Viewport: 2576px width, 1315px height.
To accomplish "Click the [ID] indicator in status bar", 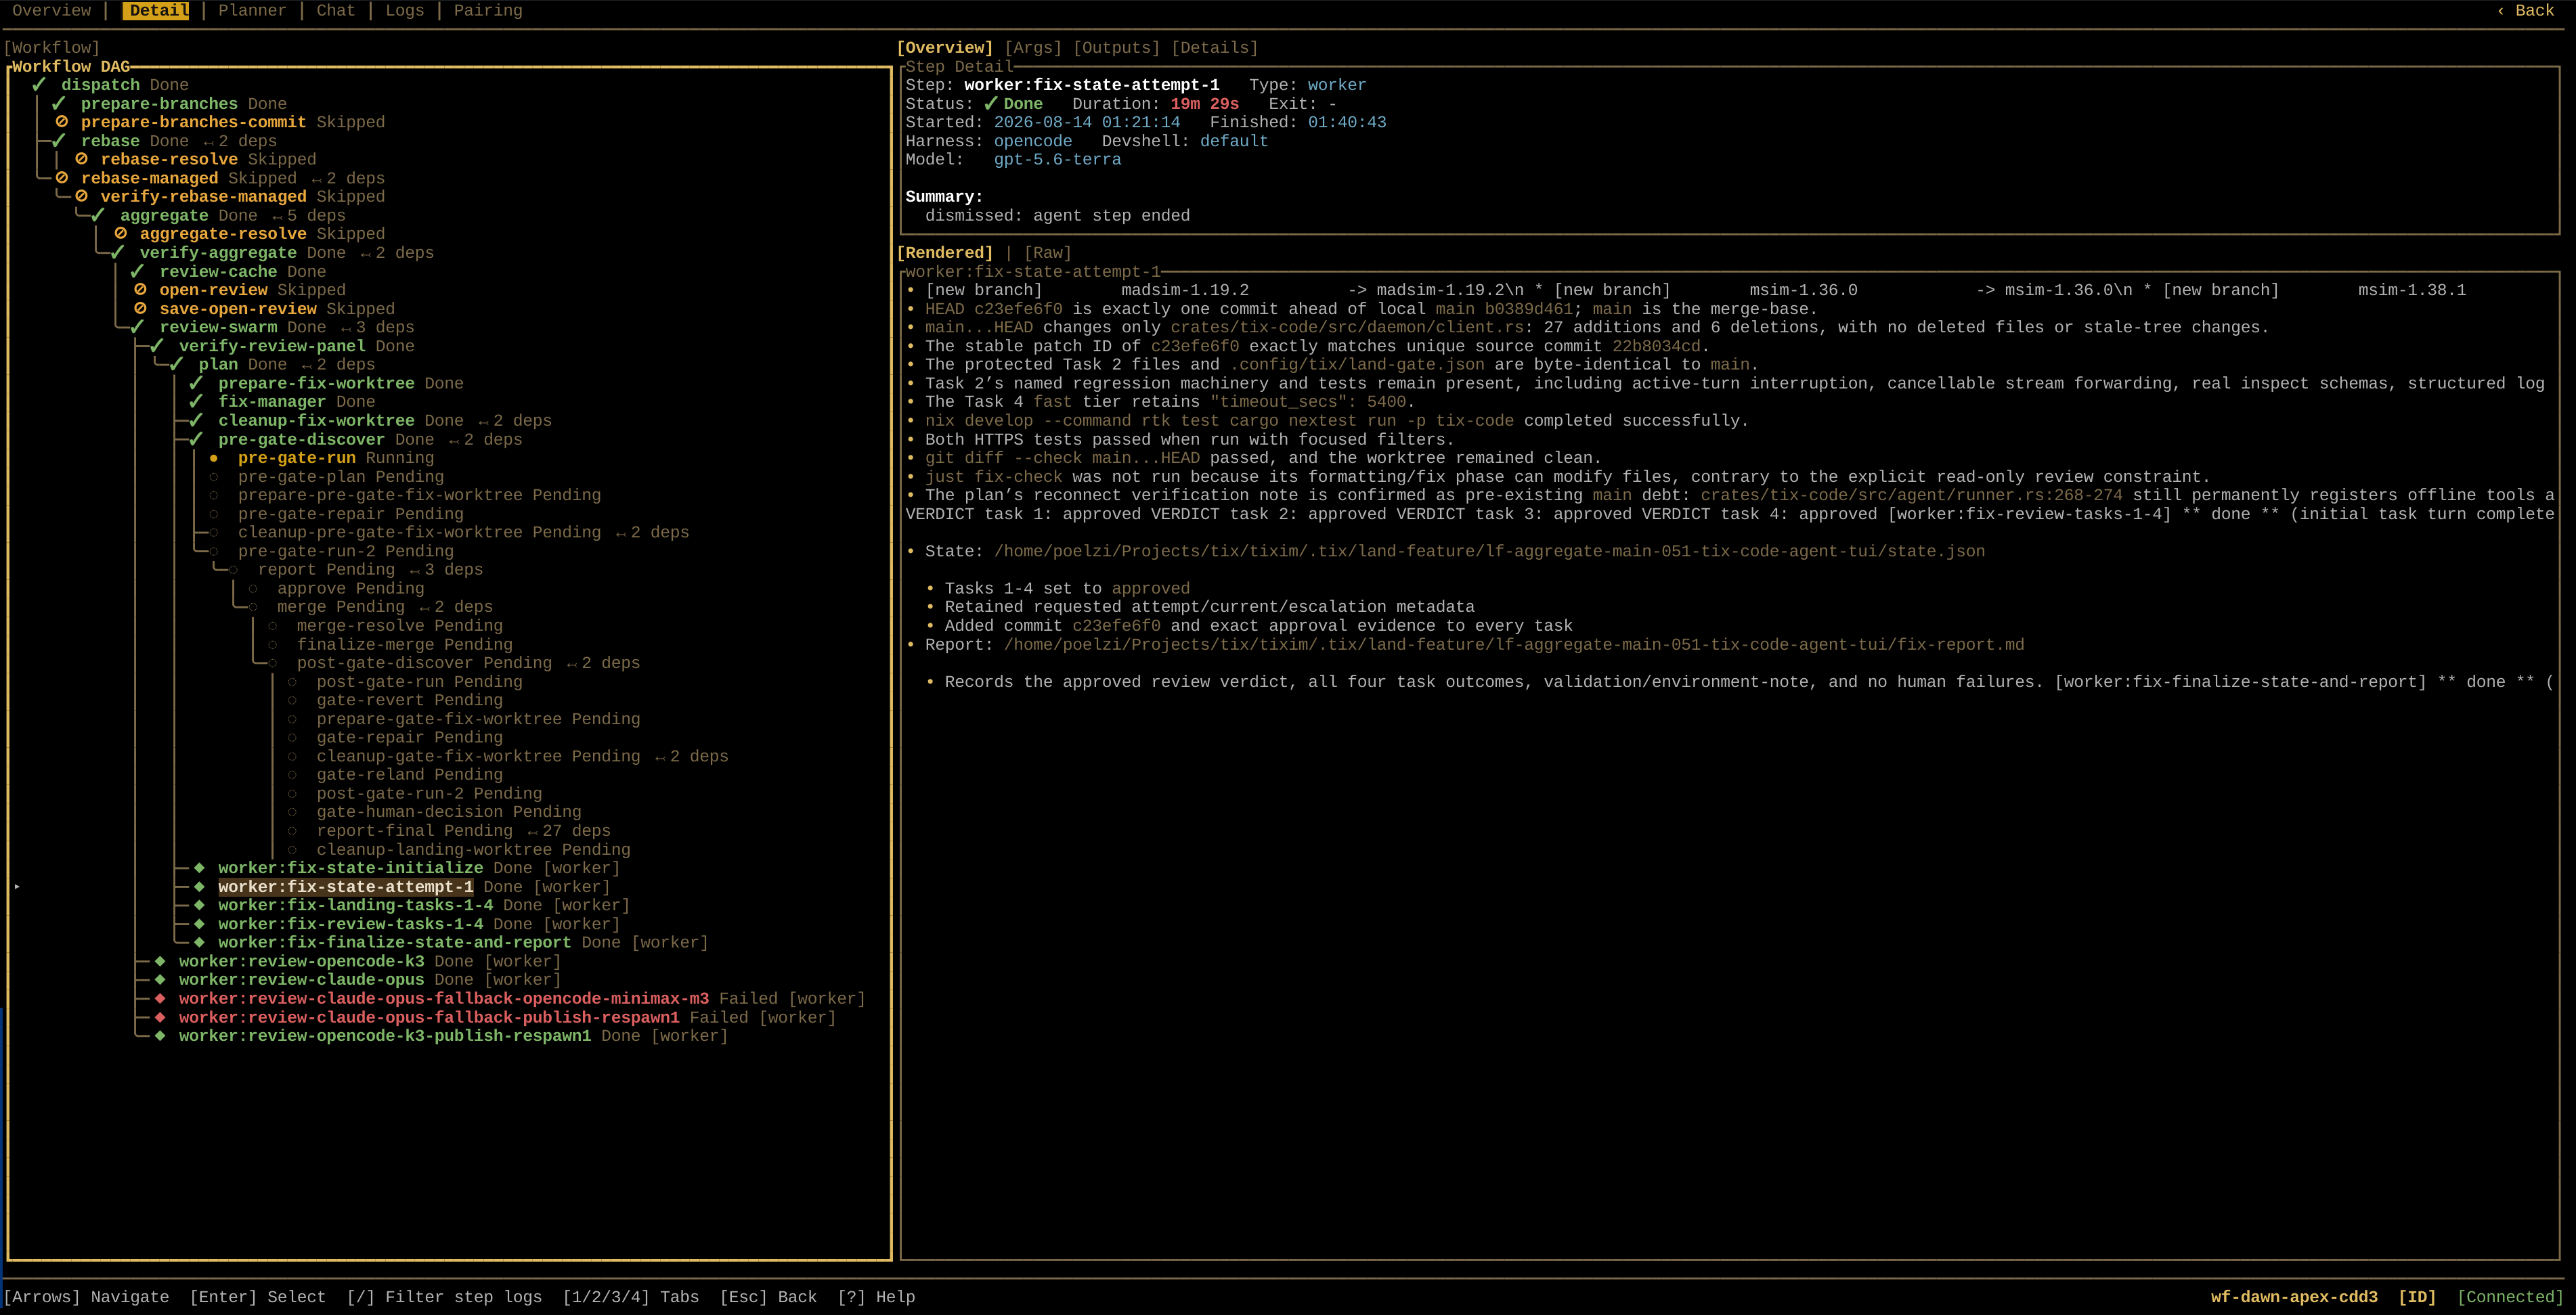I will 2417,1297.
